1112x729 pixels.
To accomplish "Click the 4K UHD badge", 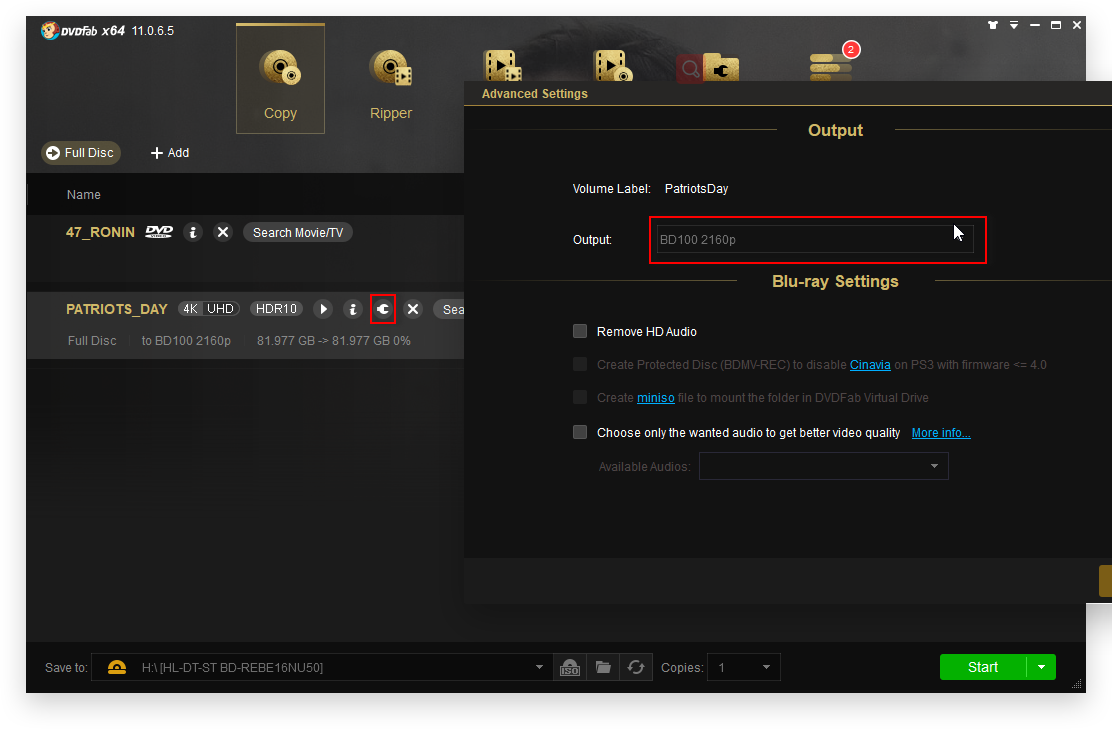I will tap(208, 309).
